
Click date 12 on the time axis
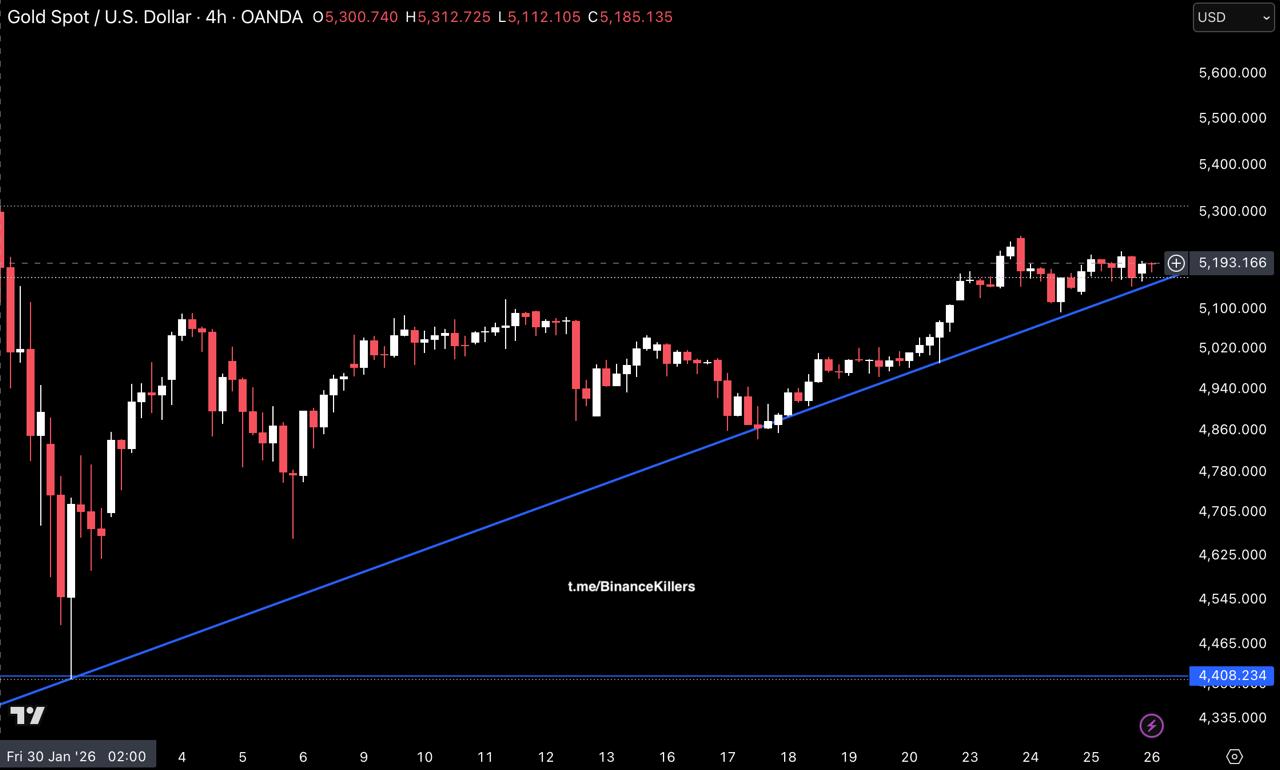click(x=546, y=757)
